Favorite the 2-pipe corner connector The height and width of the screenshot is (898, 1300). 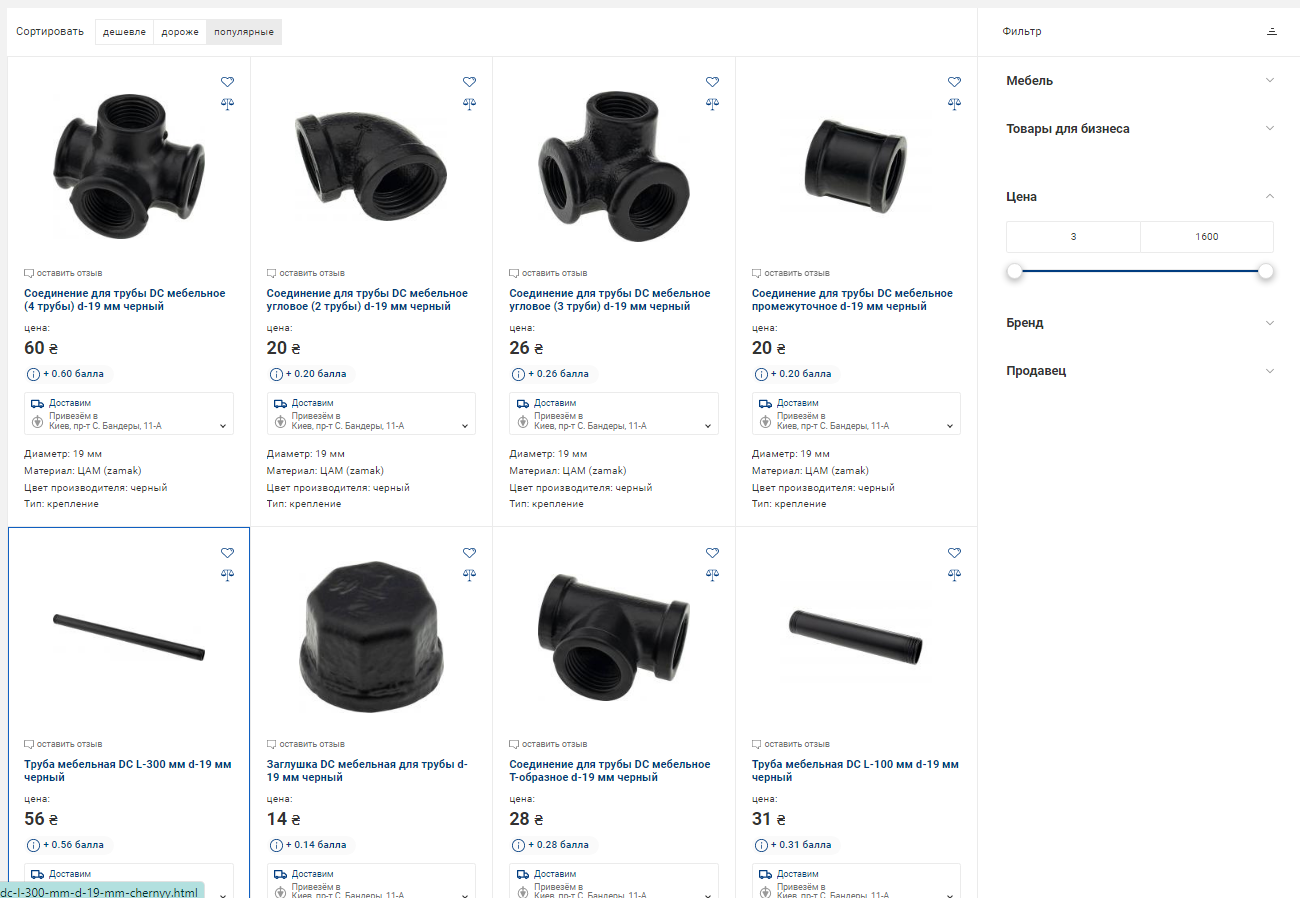(470, 82)
